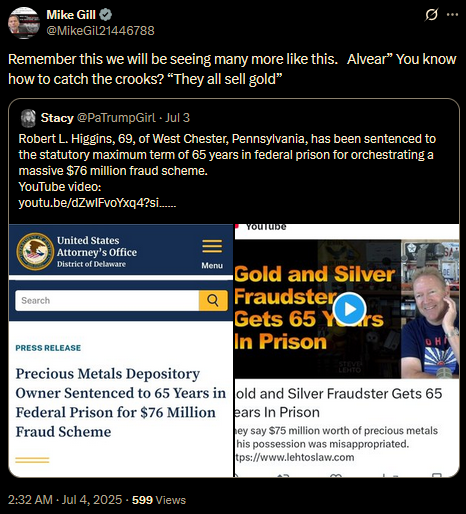
Task: Open the three-dot more options menu
Action: click(x=452, y=15)
